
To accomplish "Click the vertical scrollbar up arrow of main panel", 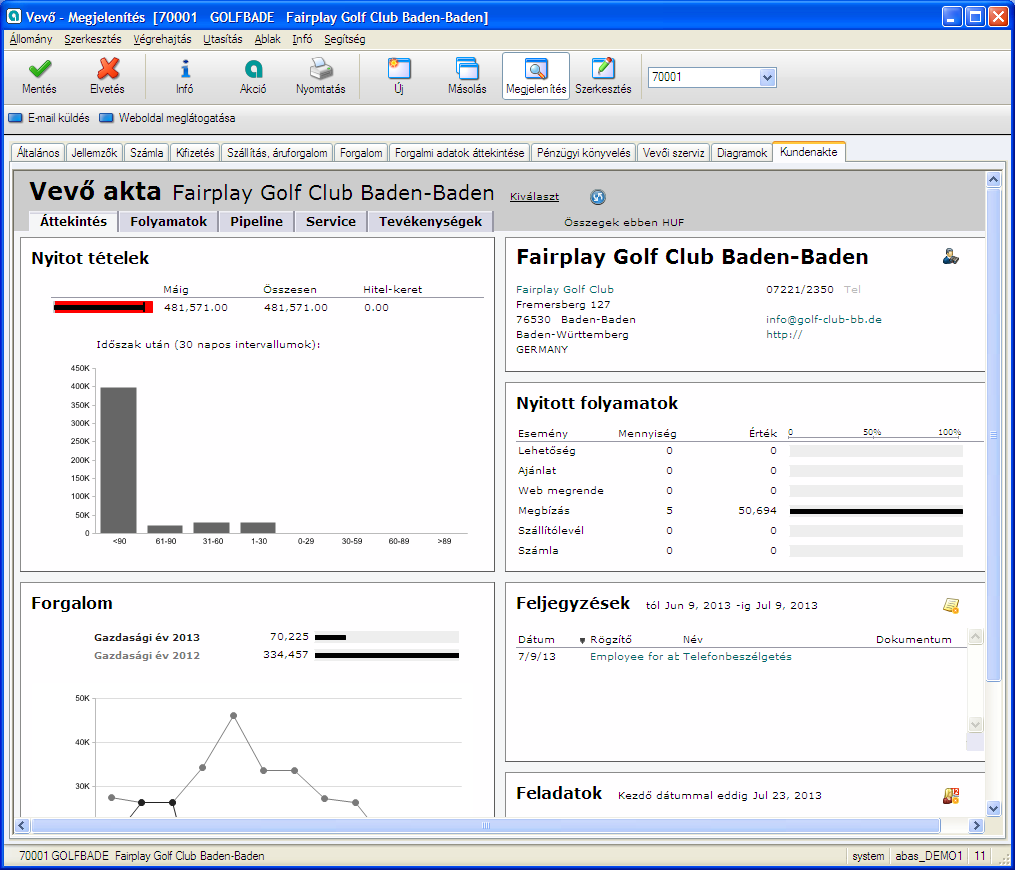I will pyautogui.click(x=994, y=179).
